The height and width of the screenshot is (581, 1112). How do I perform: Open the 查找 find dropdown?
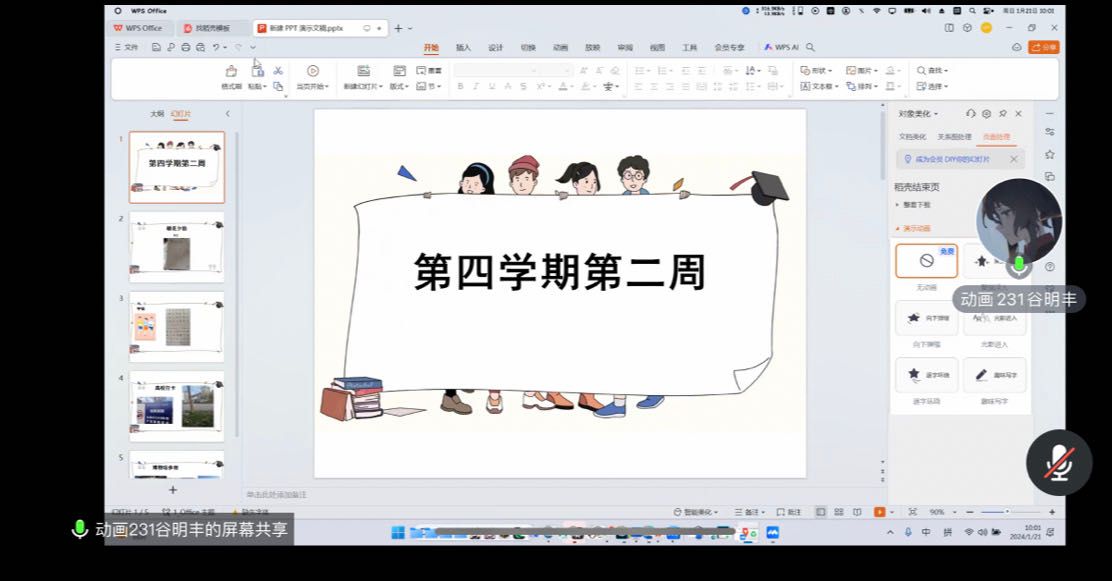pos(932,71)
